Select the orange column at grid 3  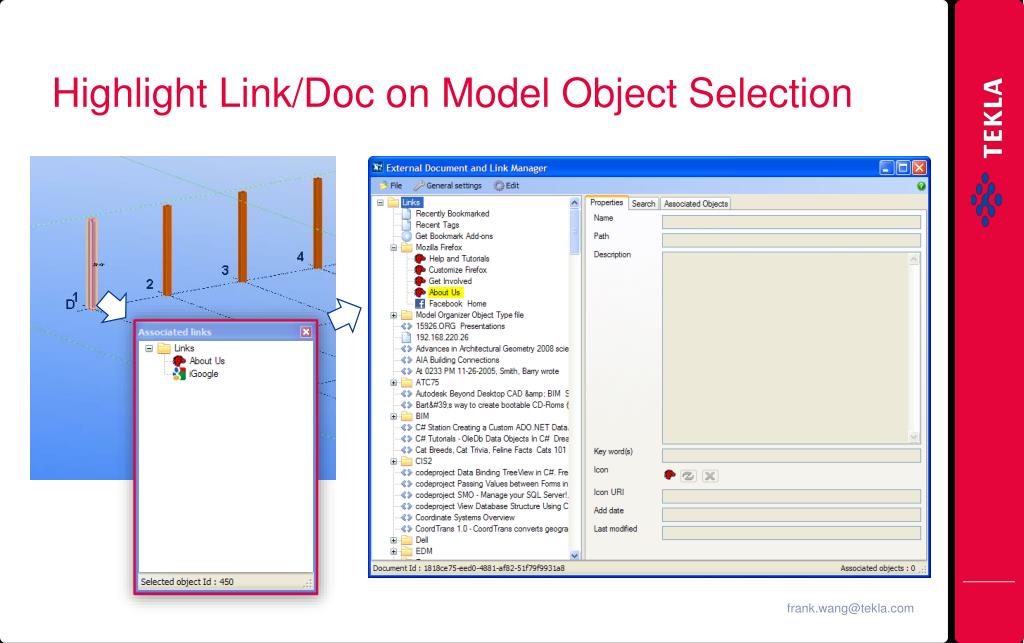tap(242, 236)
